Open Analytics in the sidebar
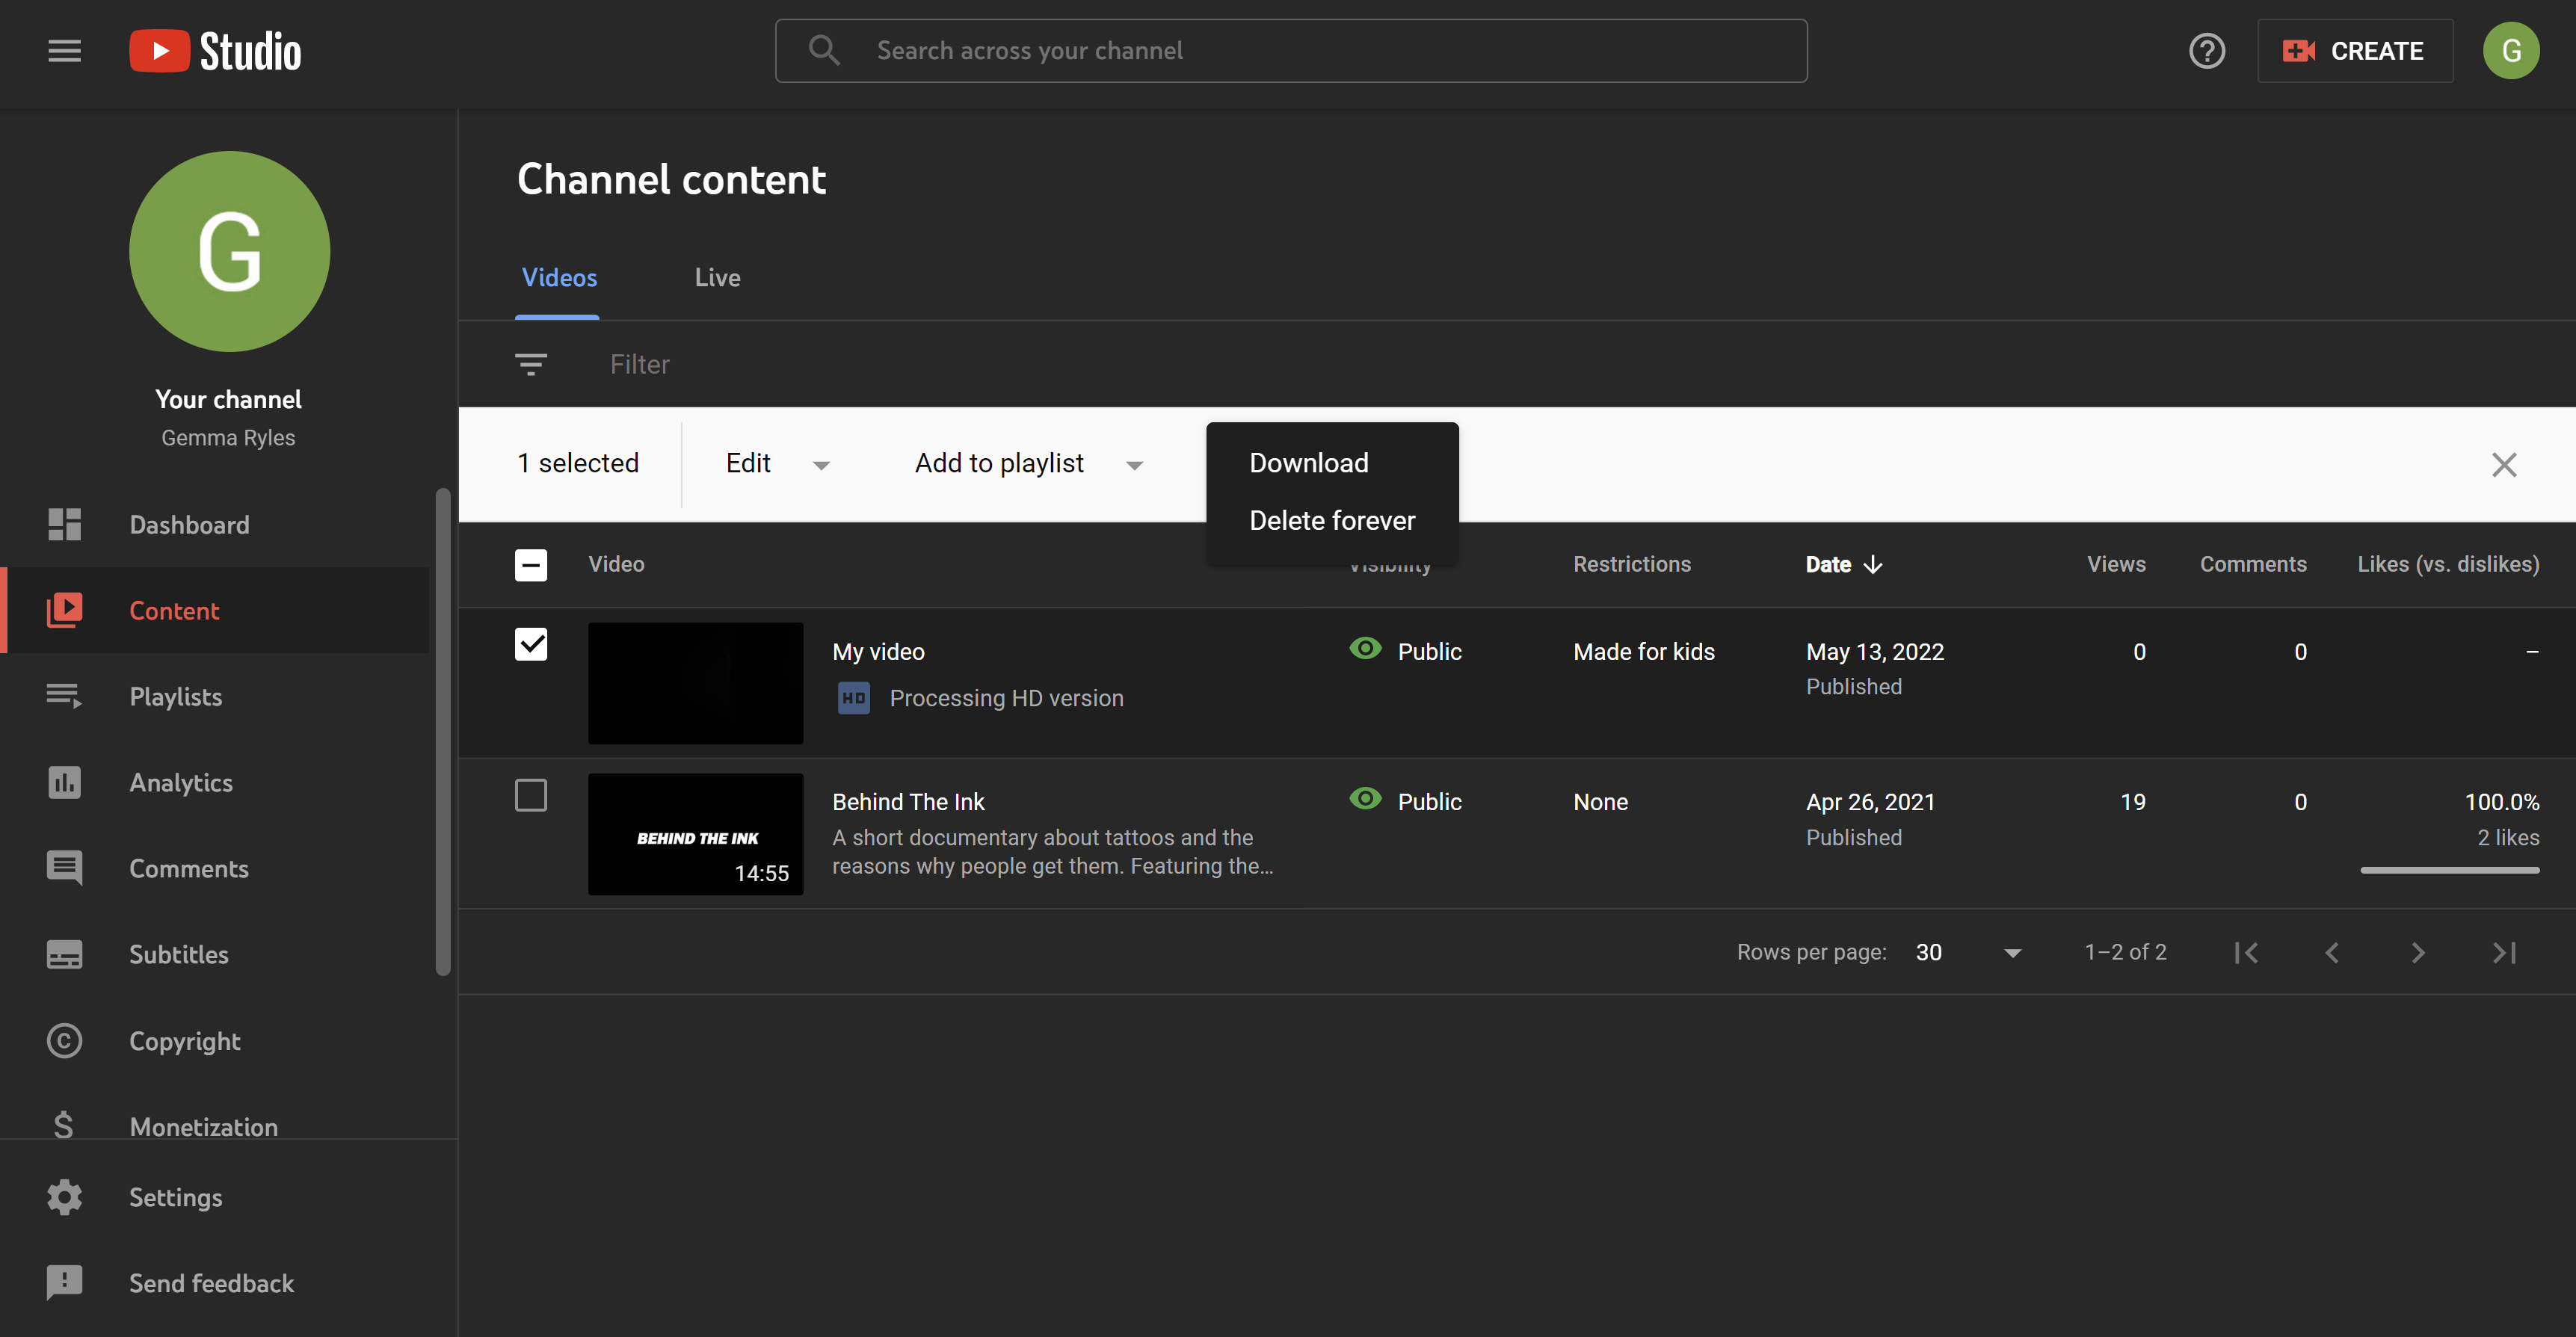The height and width of the screenshot is (1337, 2576). coord(215,782)
